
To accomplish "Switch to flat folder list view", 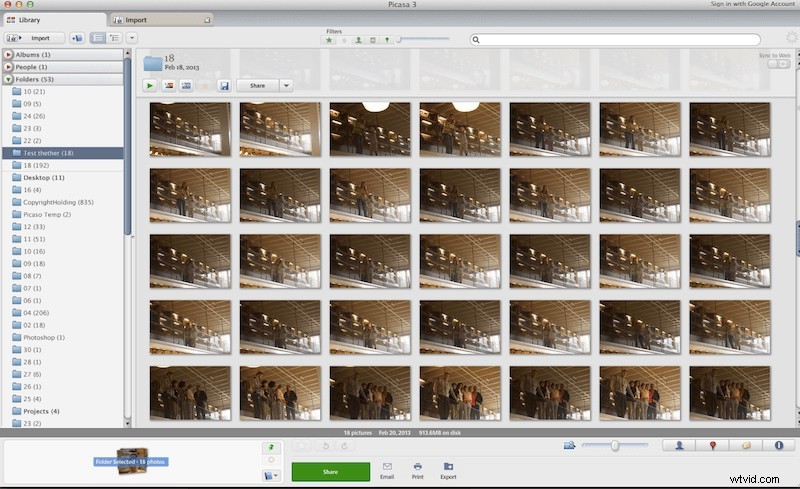I will (x=98, y=38).
